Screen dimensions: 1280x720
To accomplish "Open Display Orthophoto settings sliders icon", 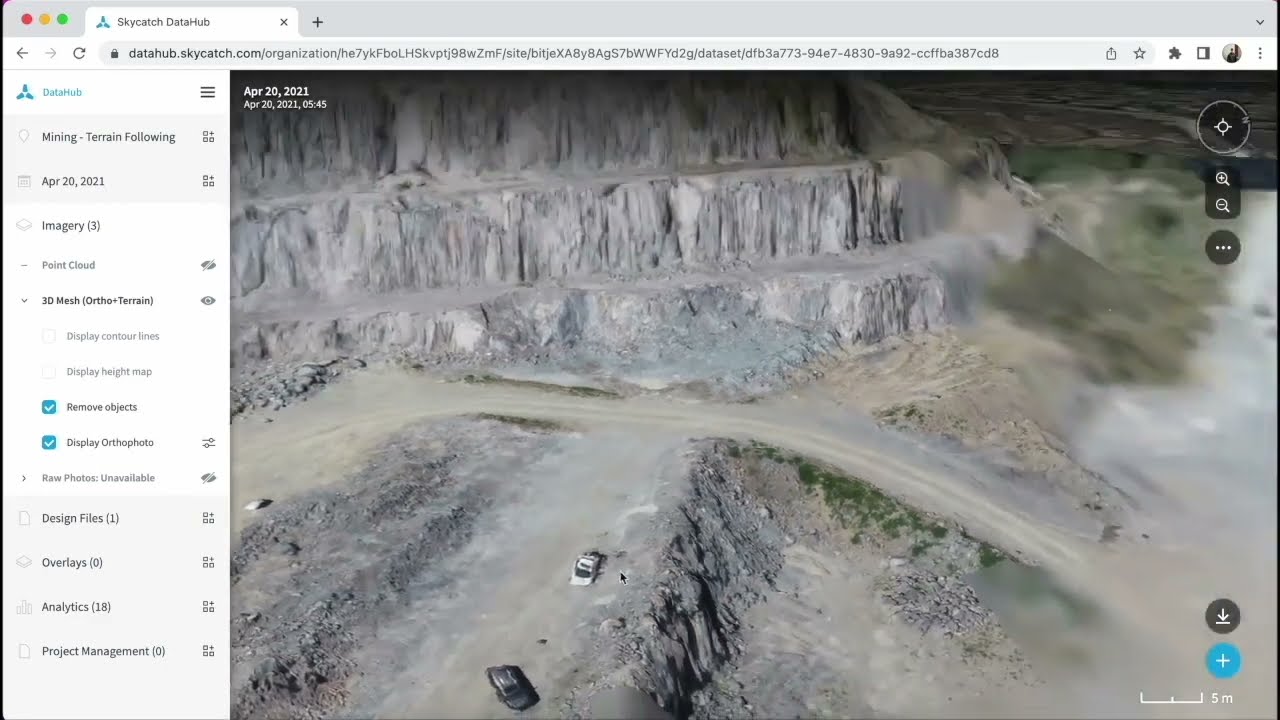I will [208, 442].
